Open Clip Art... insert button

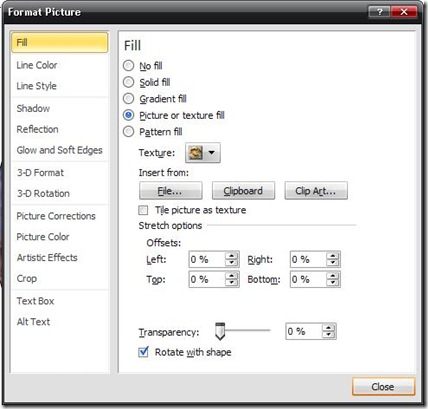(x=316, y=191)
